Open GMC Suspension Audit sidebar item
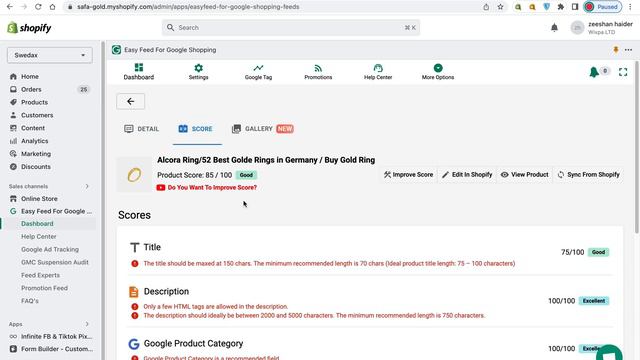This screenshot has height=360, width=640. click(55, 262)
